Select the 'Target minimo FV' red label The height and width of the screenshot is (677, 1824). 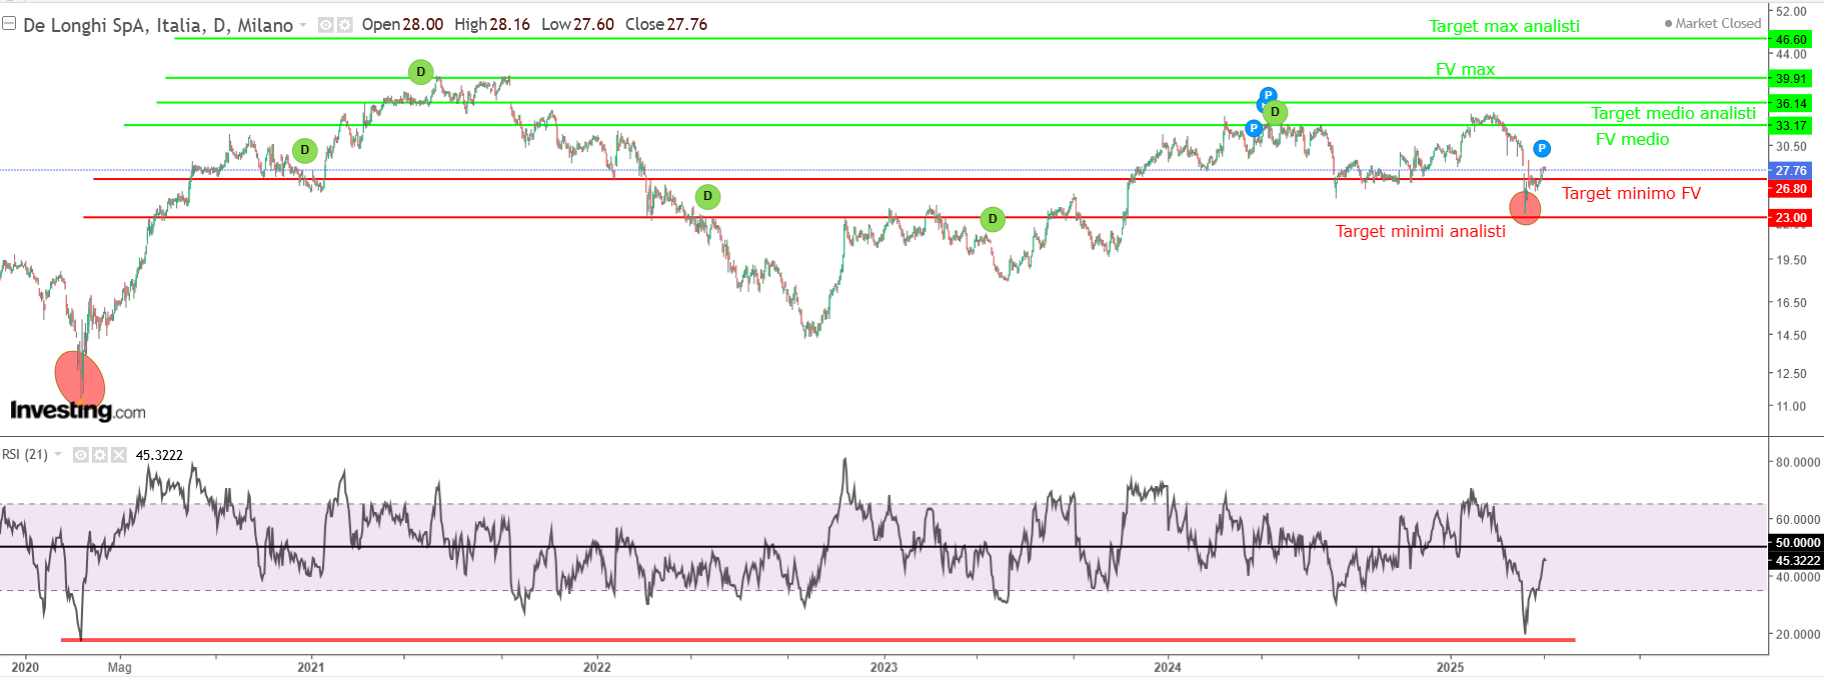coord(1631,193)
